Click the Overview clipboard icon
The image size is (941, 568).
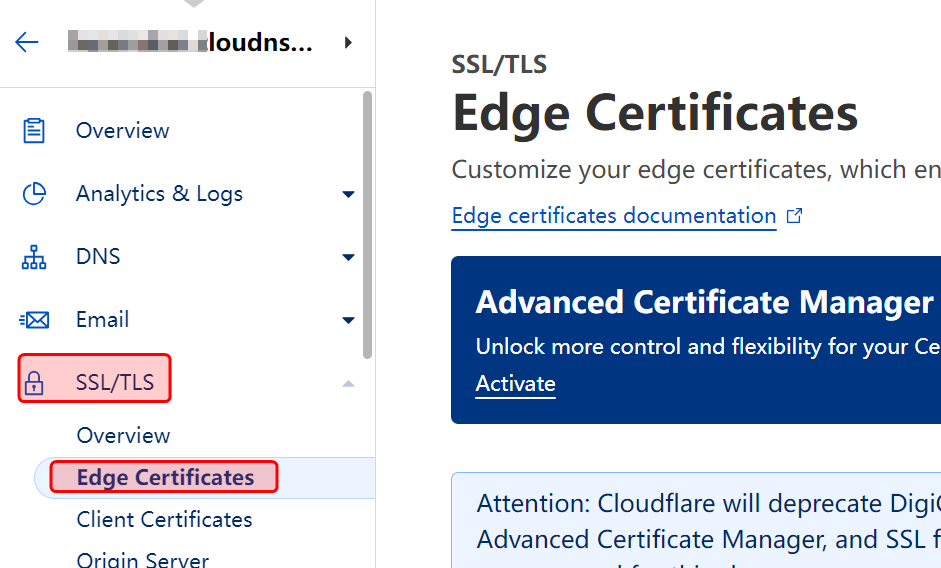click(34, 131)
